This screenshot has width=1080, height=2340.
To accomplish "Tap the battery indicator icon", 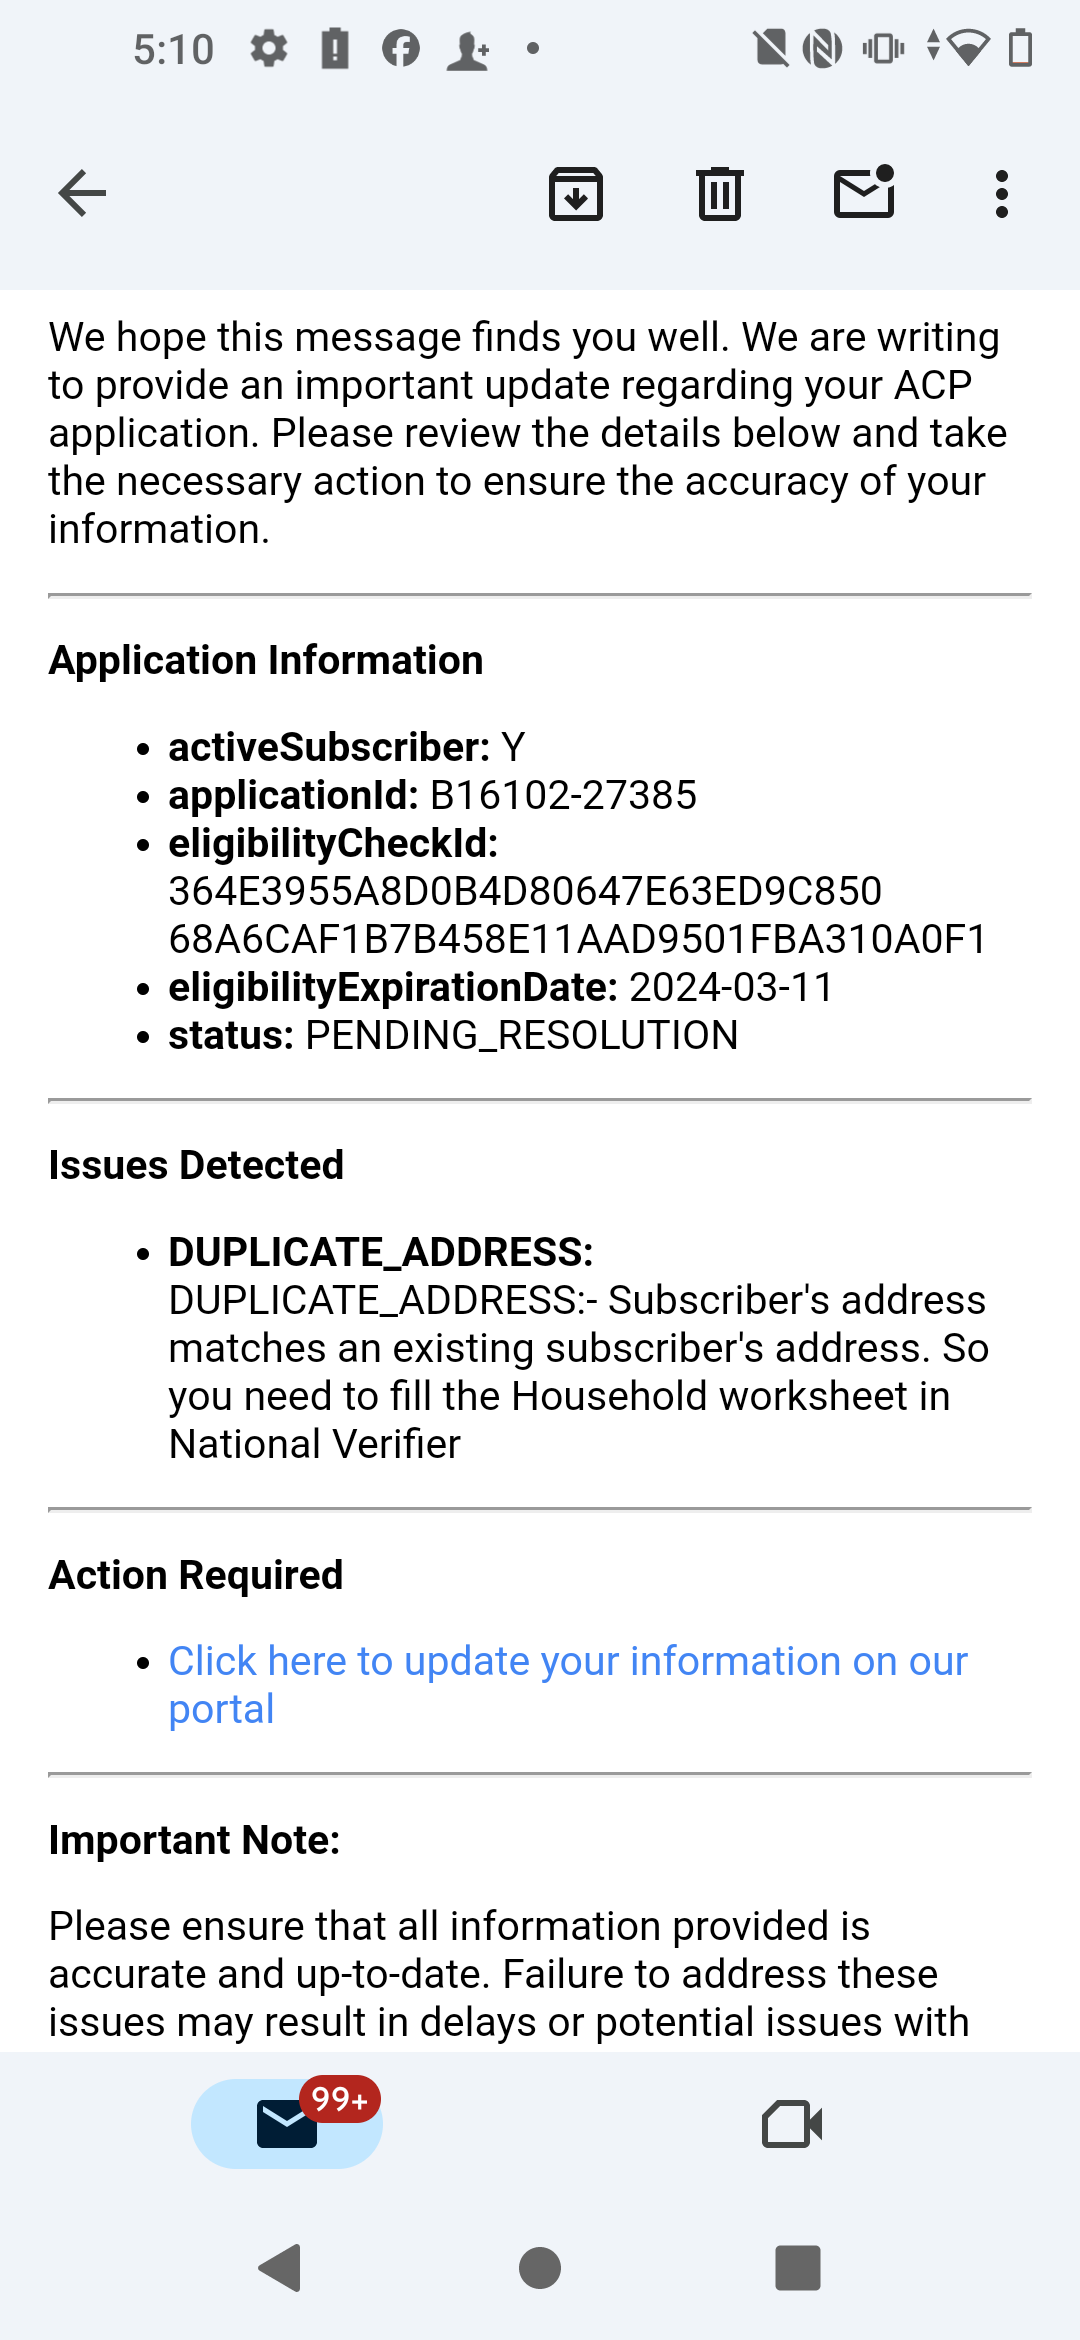I will click(x=1020, y=48).
